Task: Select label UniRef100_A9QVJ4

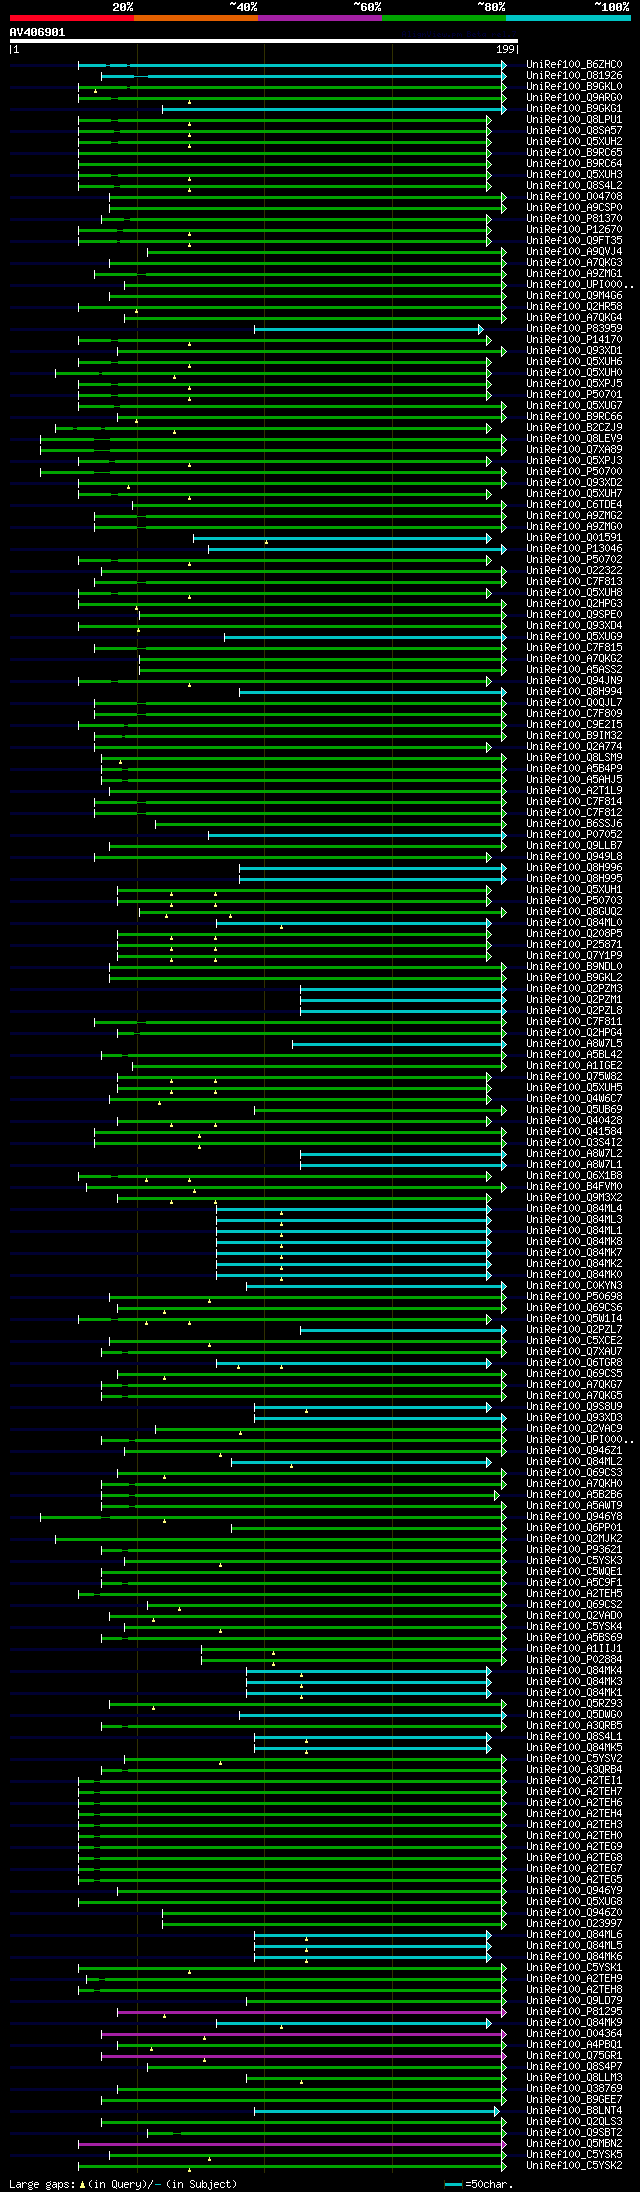Action: pos(574,252)
